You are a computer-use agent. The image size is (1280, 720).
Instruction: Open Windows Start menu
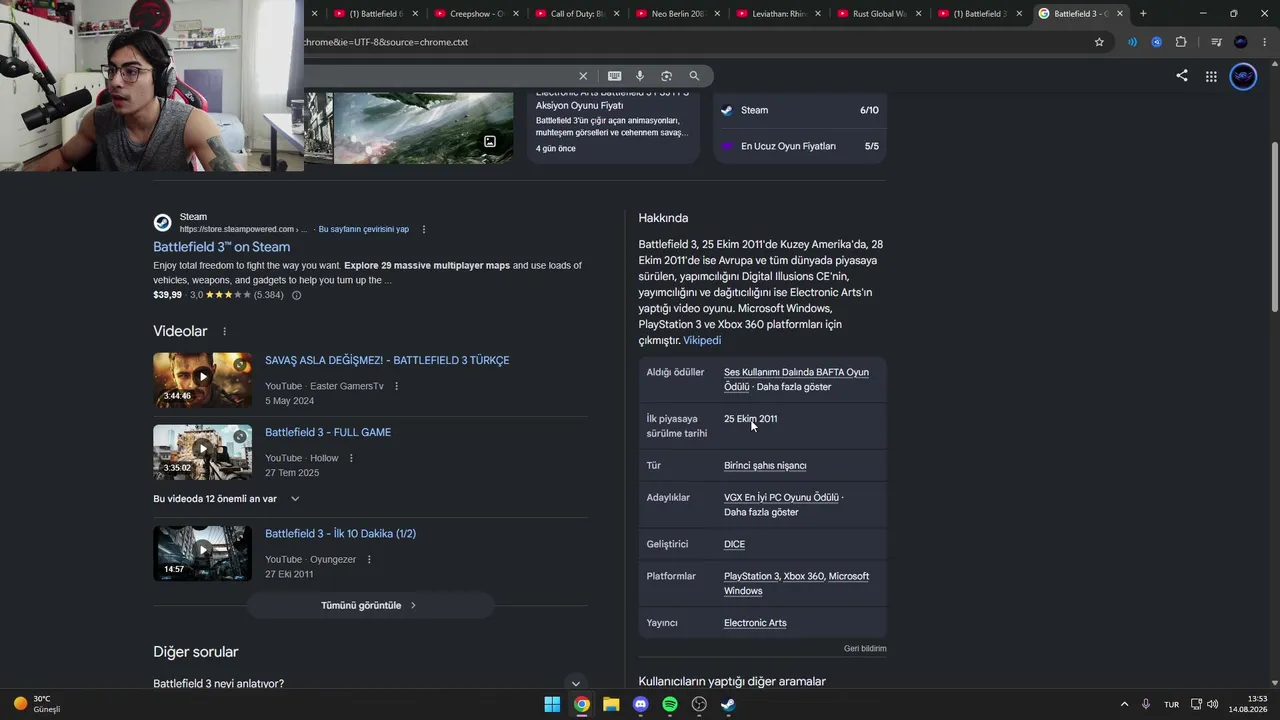pyautogui.click(x=552, y=704)
